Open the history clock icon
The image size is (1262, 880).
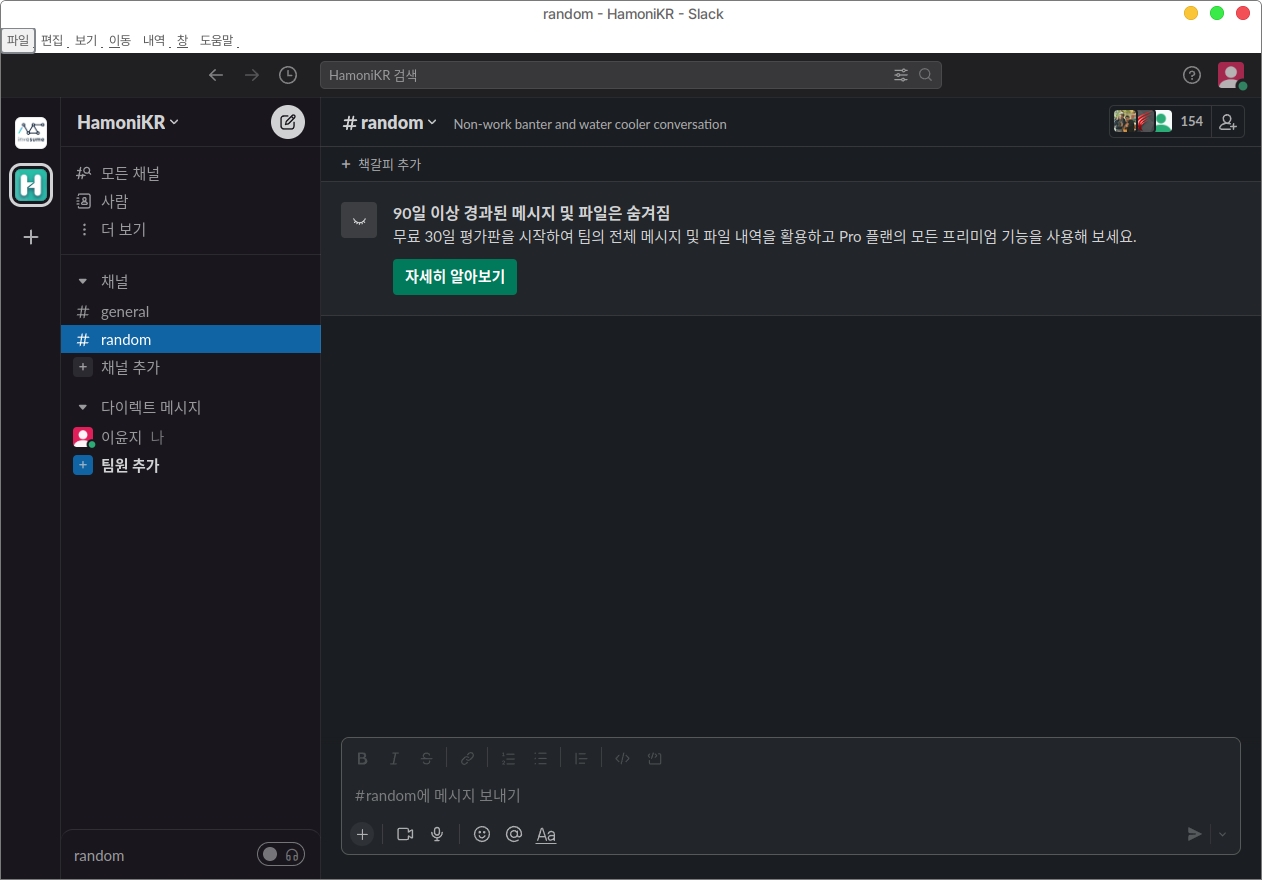pos(288,75)
